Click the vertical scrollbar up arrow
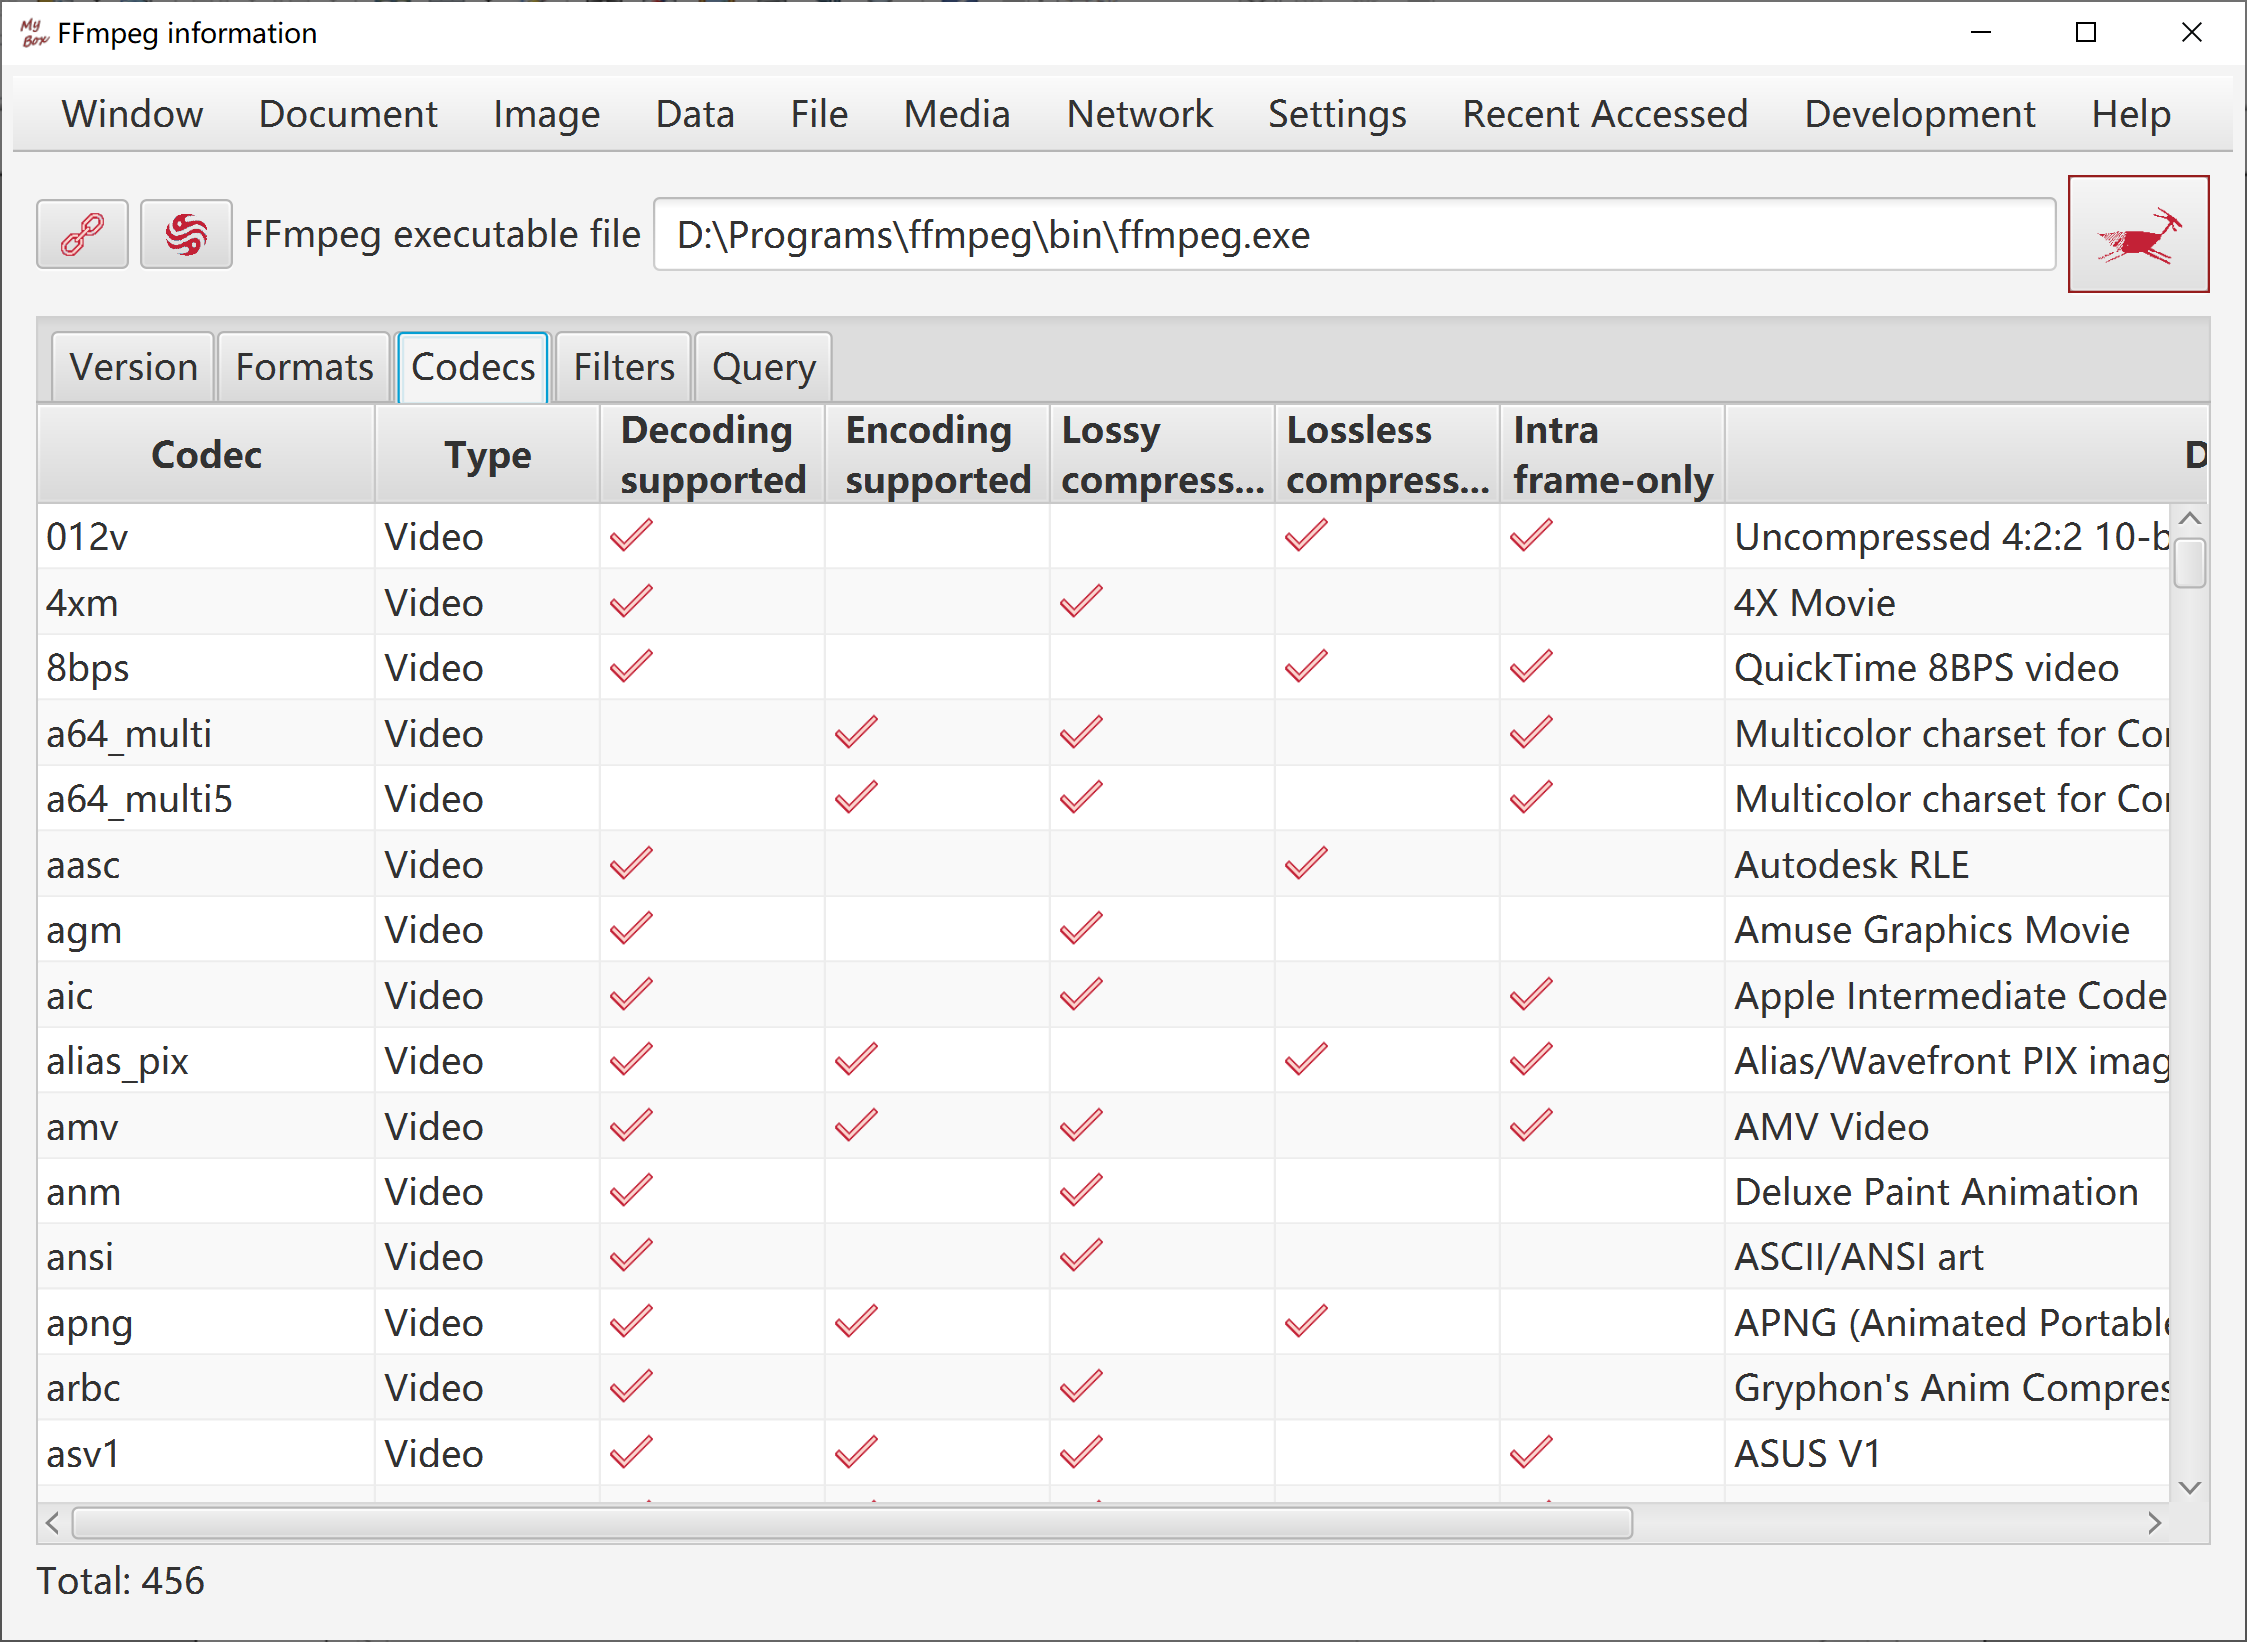 (2190, 518)
